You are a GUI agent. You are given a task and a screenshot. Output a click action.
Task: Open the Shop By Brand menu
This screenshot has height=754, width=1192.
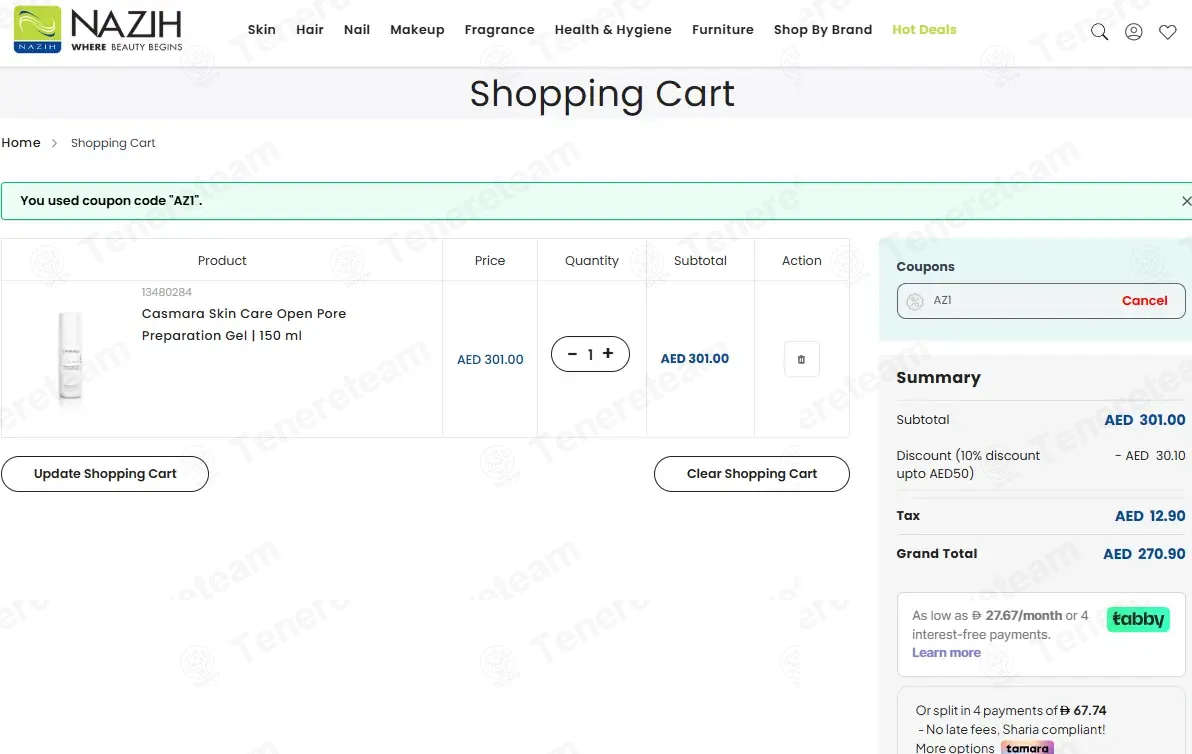pos(823,30)
